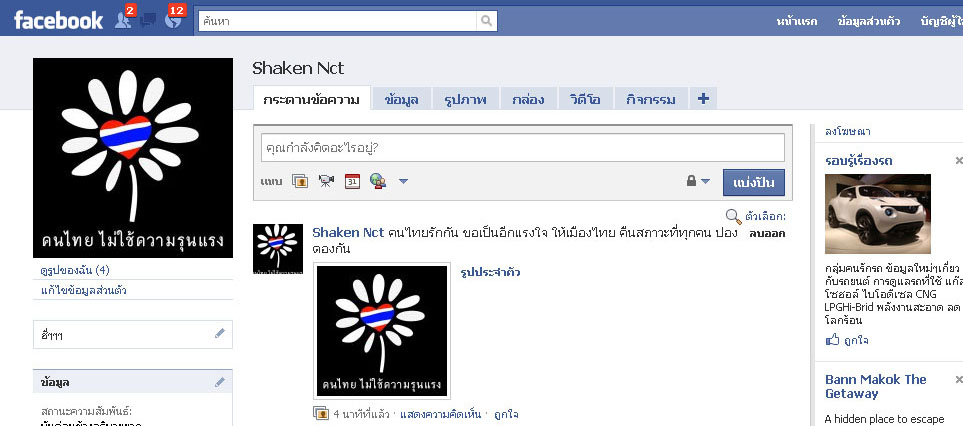This screenshot has width=963, height=426.
Task: Expand more attachment options arrow
Action: (x=403, y=181)
